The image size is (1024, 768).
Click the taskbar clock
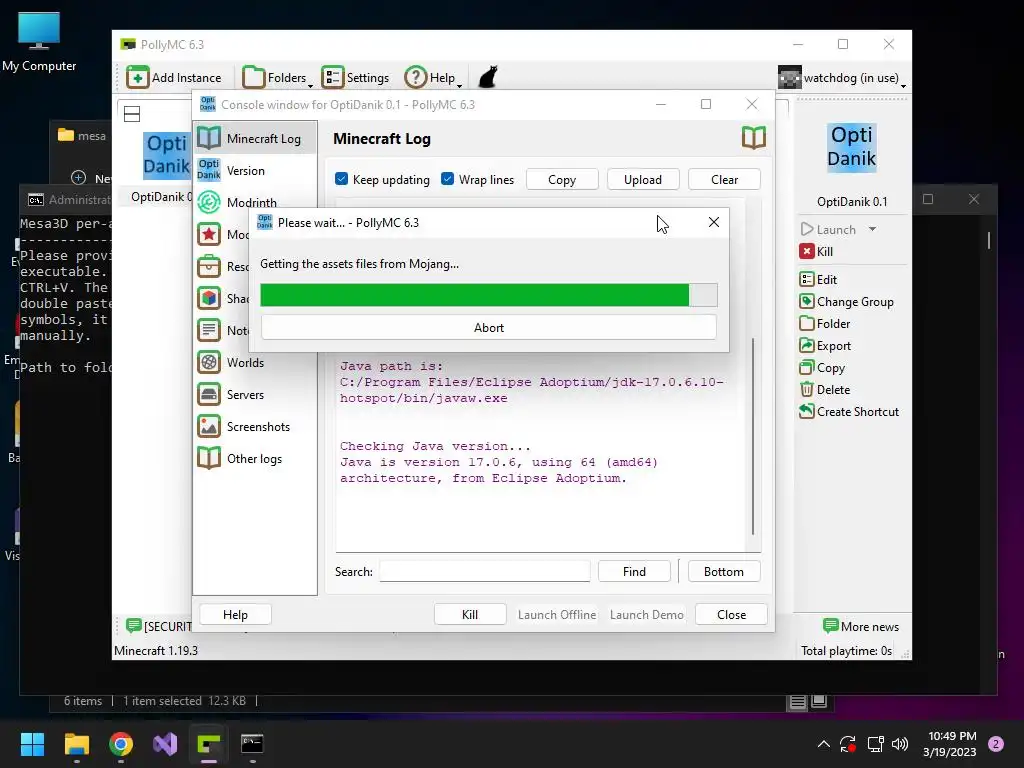click(951, 744)
